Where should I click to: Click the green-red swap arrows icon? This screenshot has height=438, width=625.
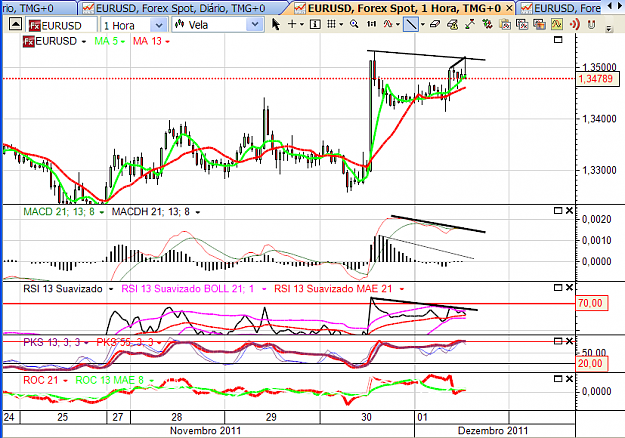[487, 25]
